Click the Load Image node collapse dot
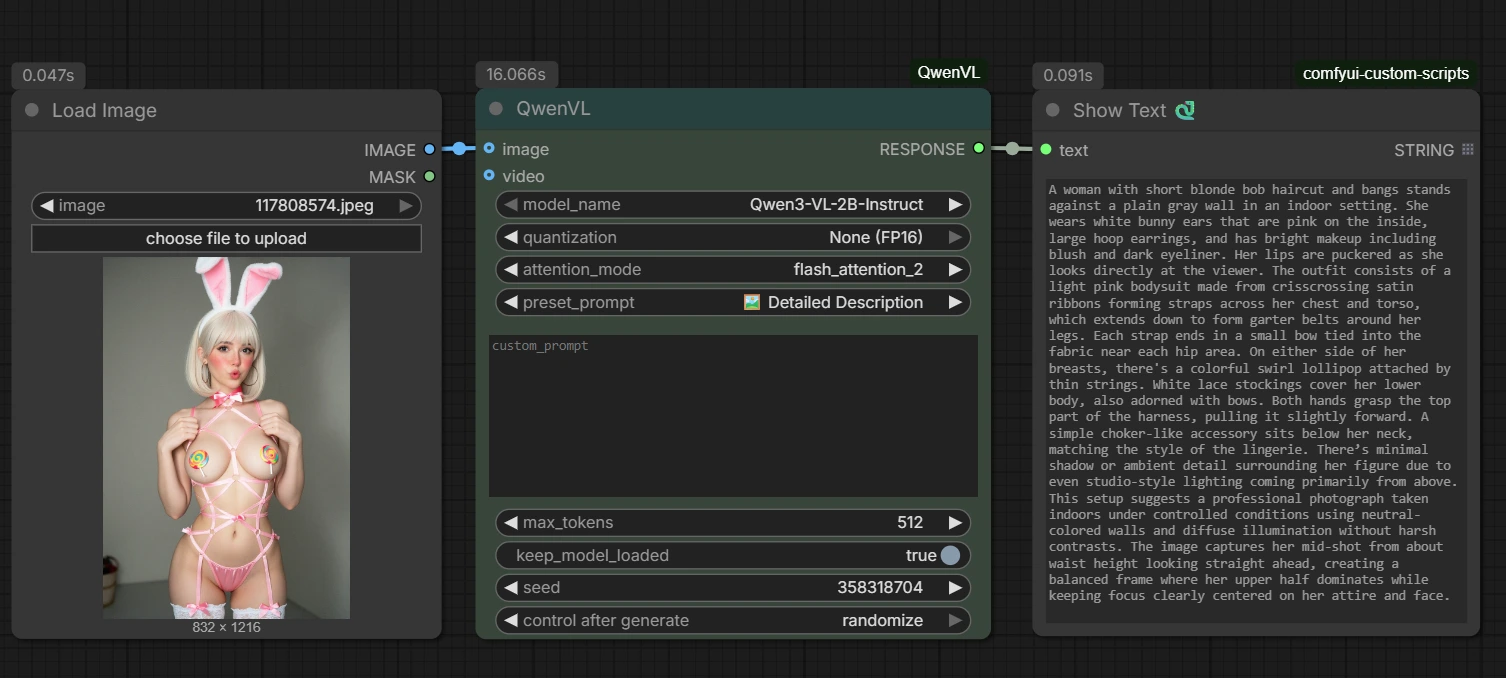 click(32, 111)
